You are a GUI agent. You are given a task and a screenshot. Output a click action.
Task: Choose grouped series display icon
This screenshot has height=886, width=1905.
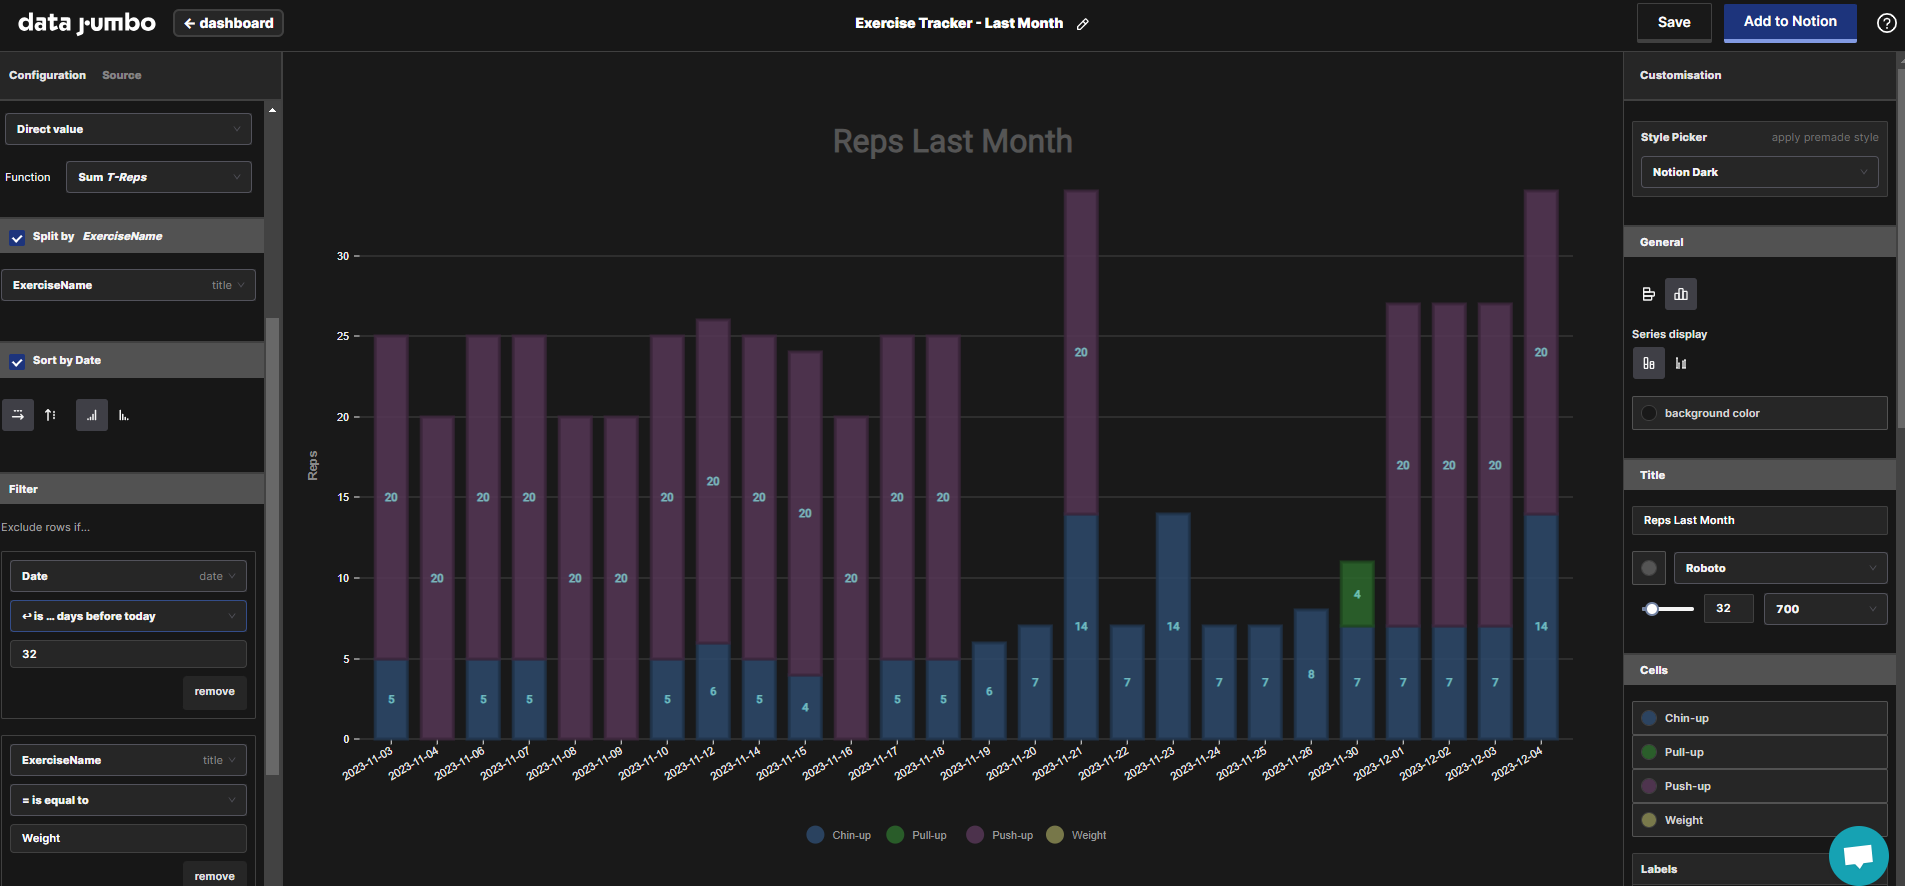[x=1681, y=363]
